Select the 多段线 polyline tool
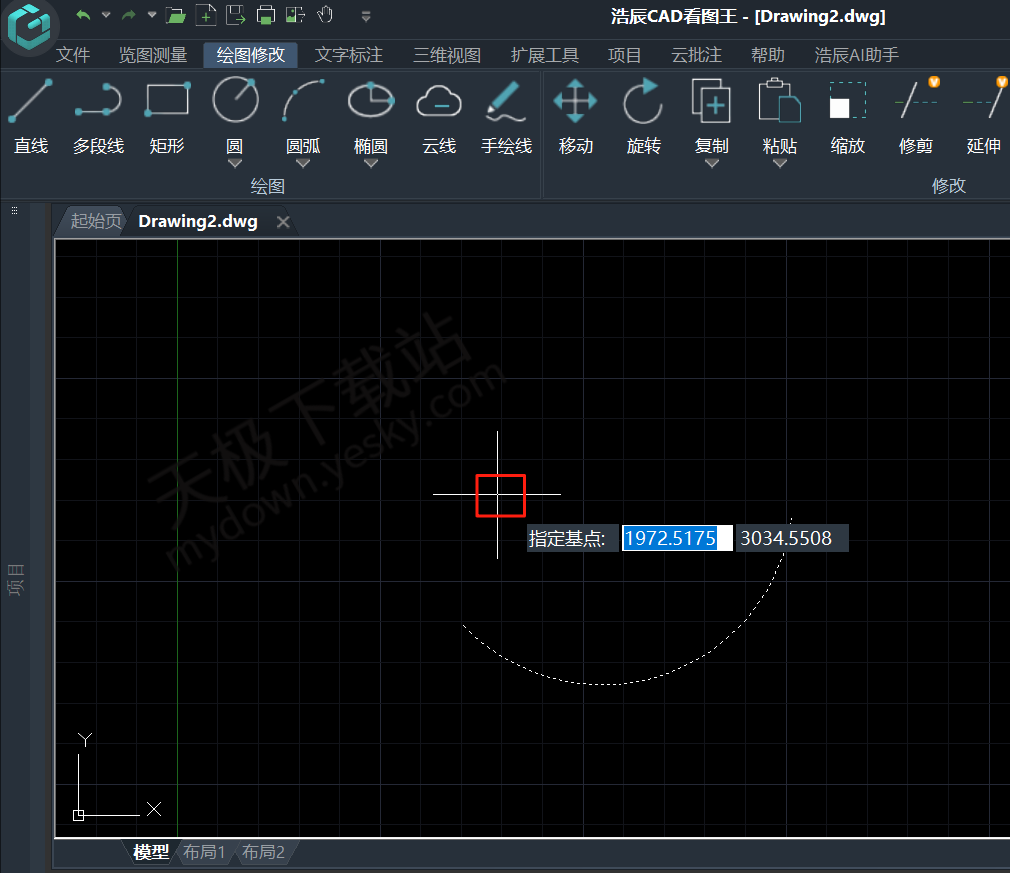 click(98, 116)
